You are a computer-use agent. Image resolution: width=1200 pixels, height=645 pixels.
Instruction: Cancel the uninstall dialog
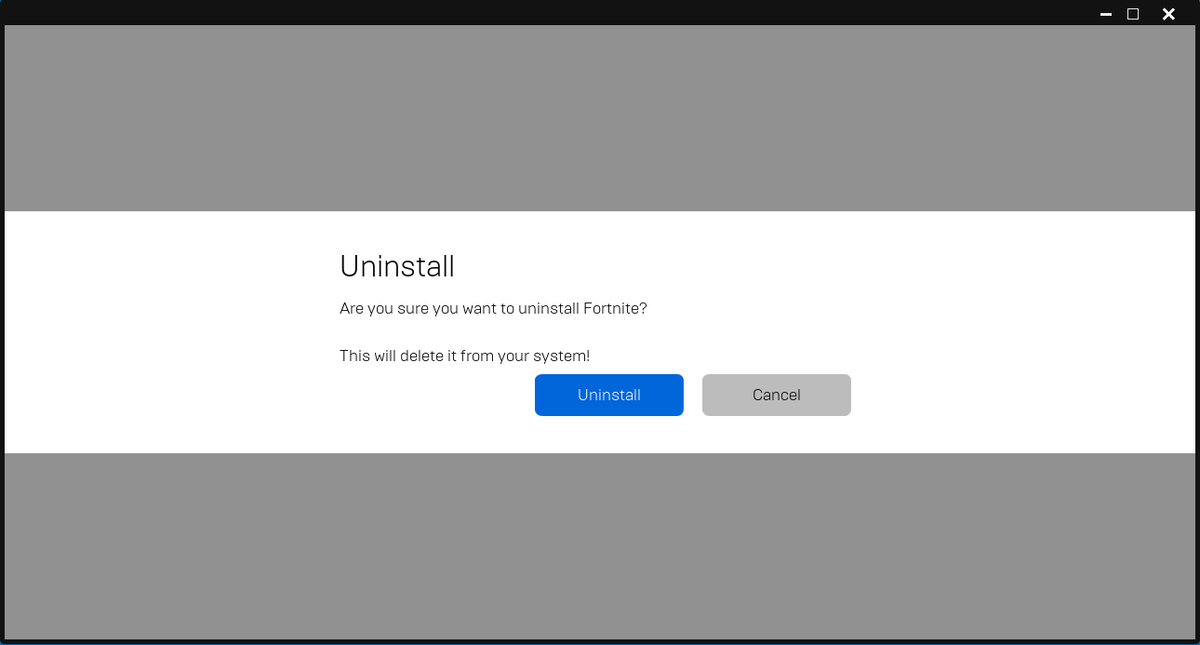coord(776,395)
